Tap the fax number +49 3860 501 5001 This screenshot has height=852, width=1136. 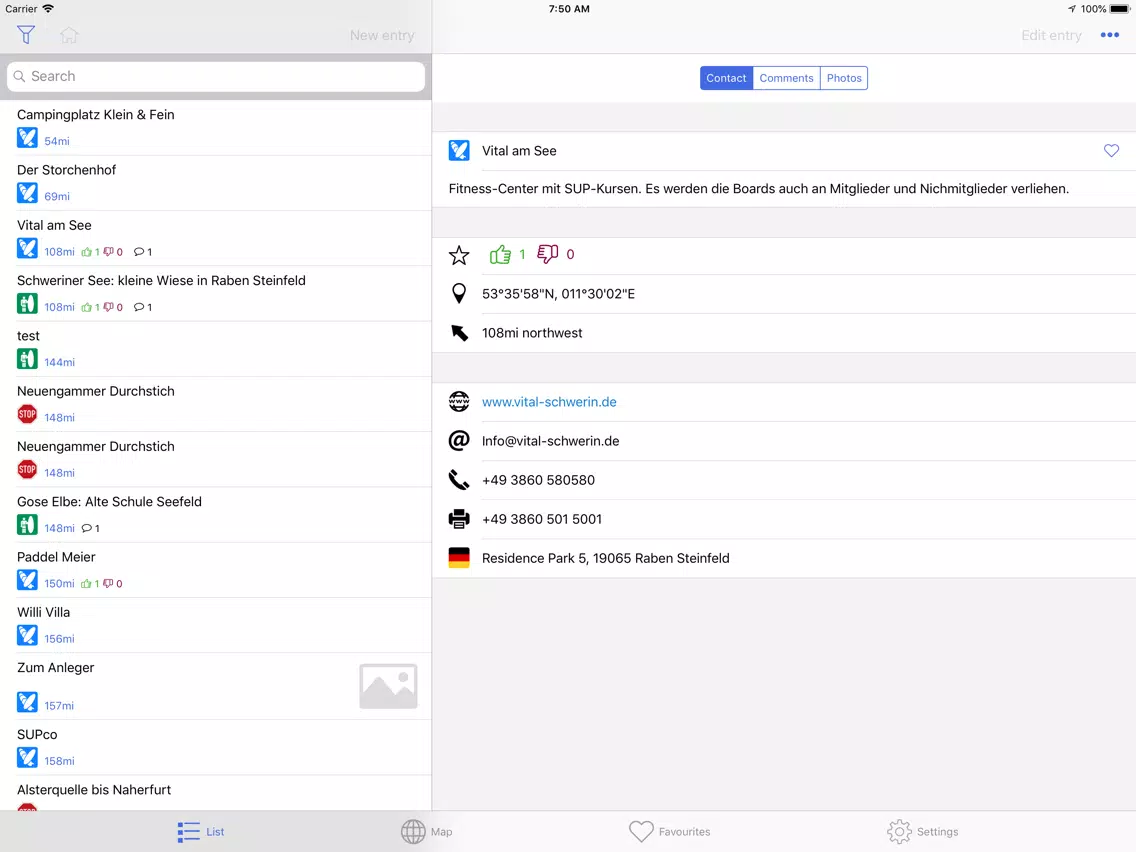(x=542, y=519)
